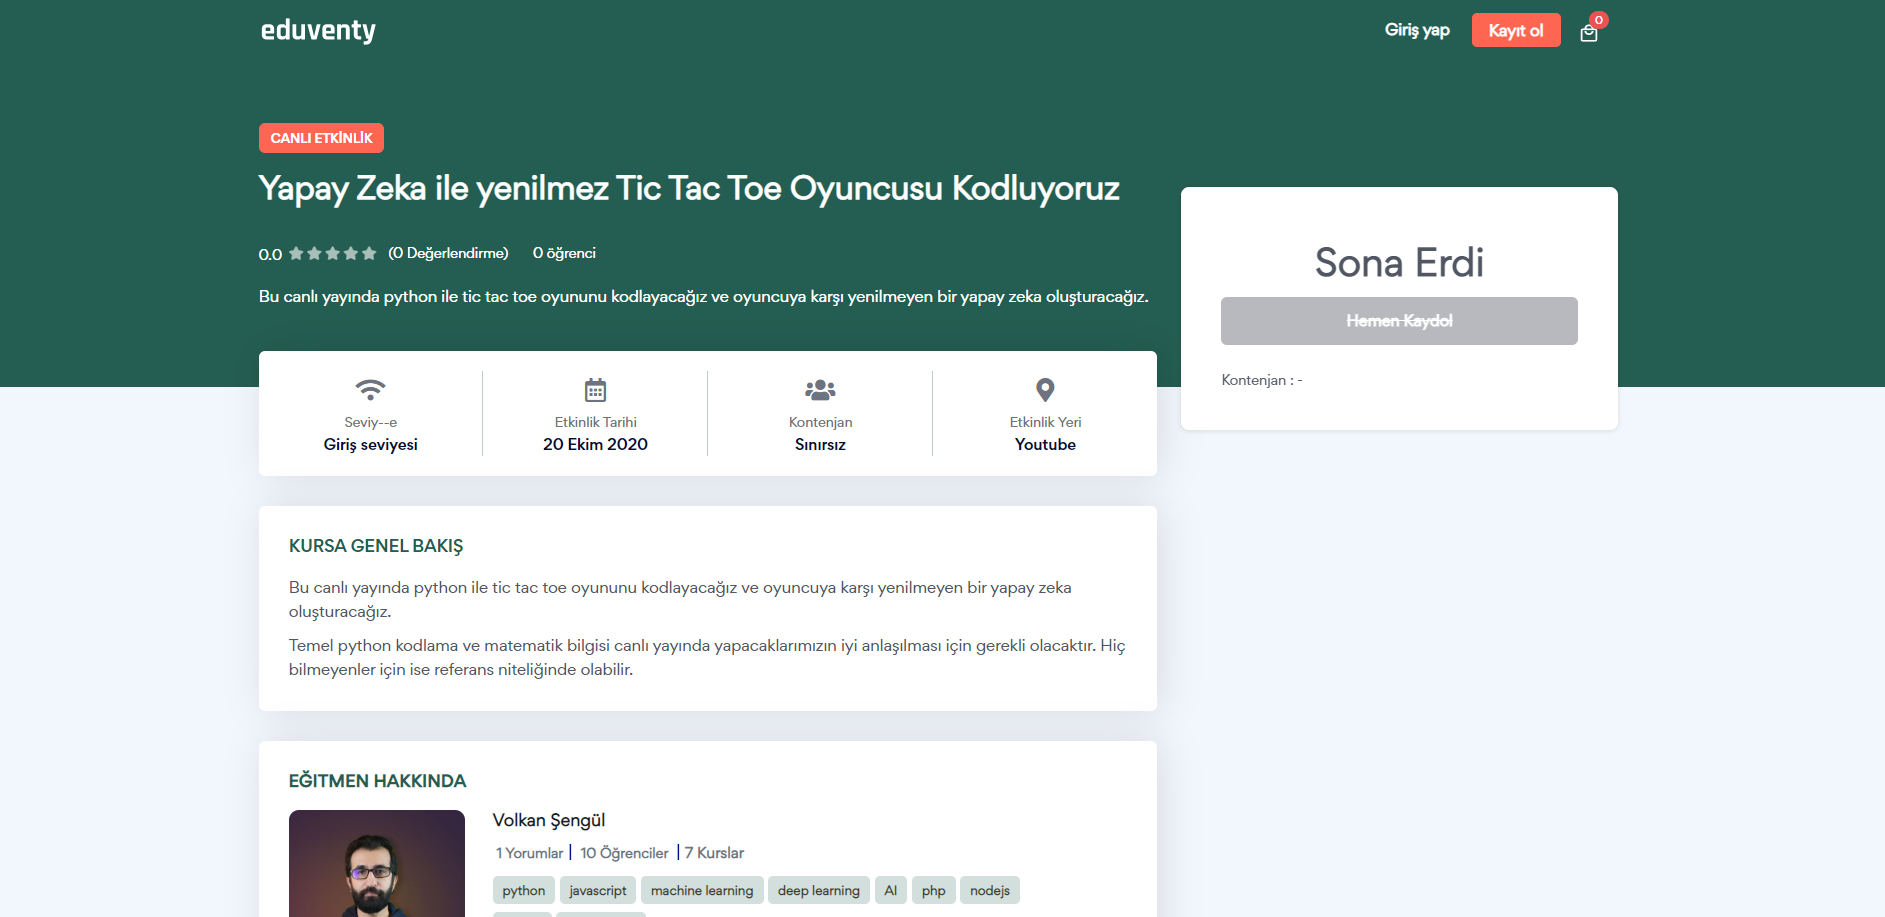Open the Volkan Şengül instructor name link
The image size is (1885, 917).
549,820
